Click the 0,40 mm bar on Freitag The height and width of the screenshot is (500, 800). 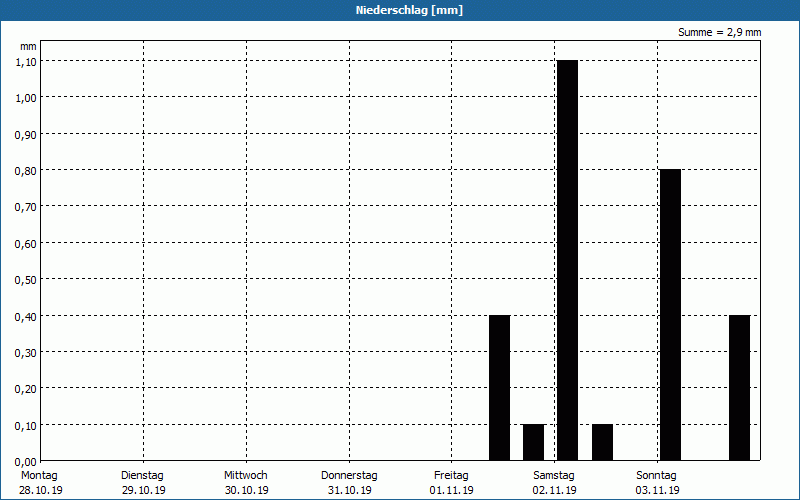(x=499, y=388)
